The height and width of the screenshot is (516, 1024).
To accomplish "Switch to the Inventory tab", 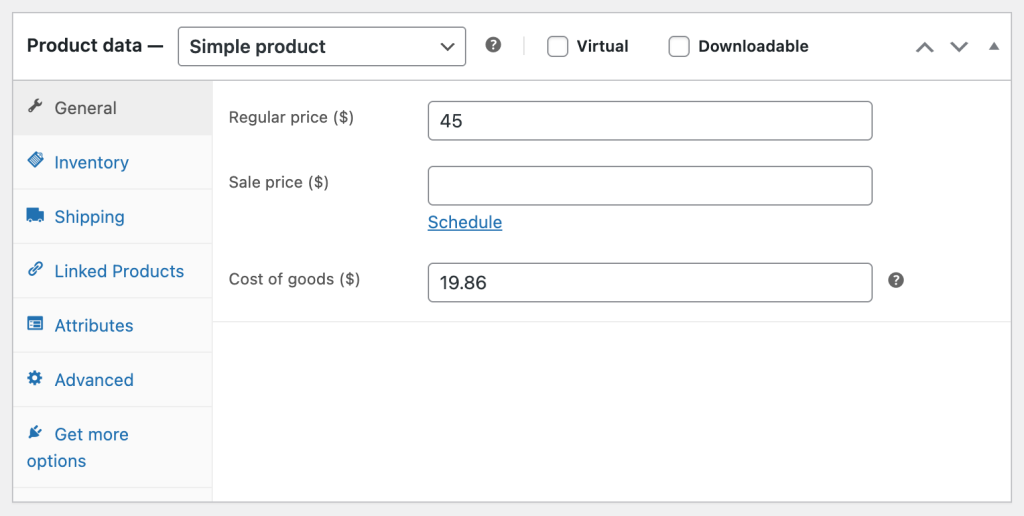I will [x=91, y=162].
